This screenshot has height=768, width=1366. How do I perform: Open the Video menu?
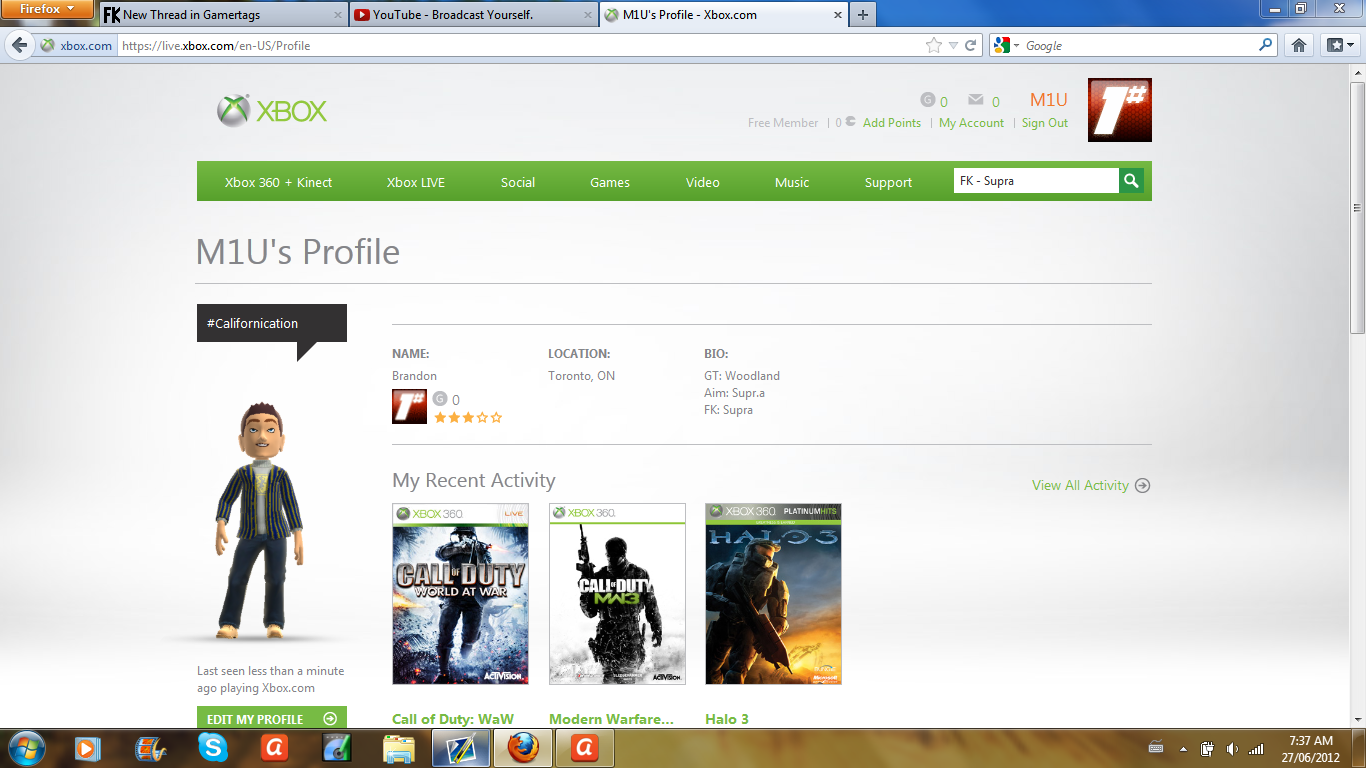click(703, 182)
